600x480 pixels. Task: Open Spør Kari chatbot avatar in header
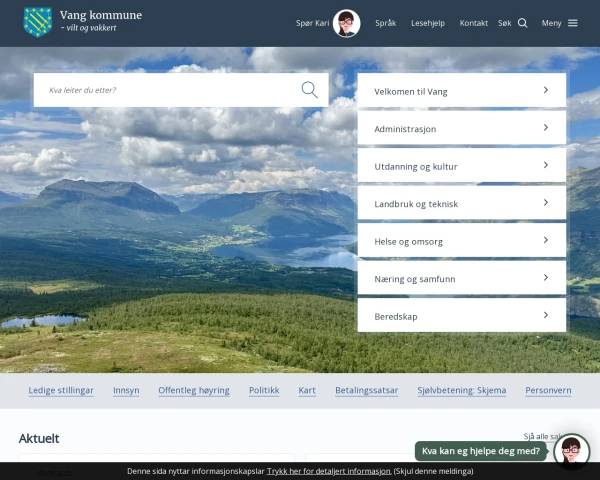pos(346,23)
